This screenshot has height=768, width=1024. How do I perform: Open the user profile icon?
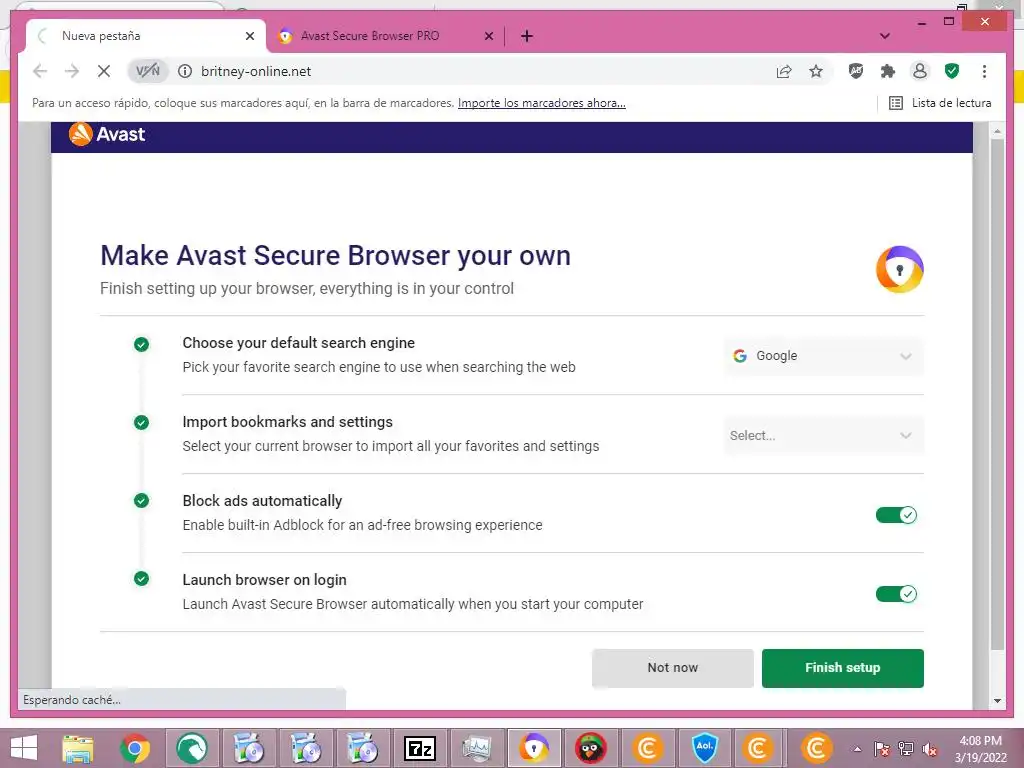pyautogui.click(x=920, y=71)
